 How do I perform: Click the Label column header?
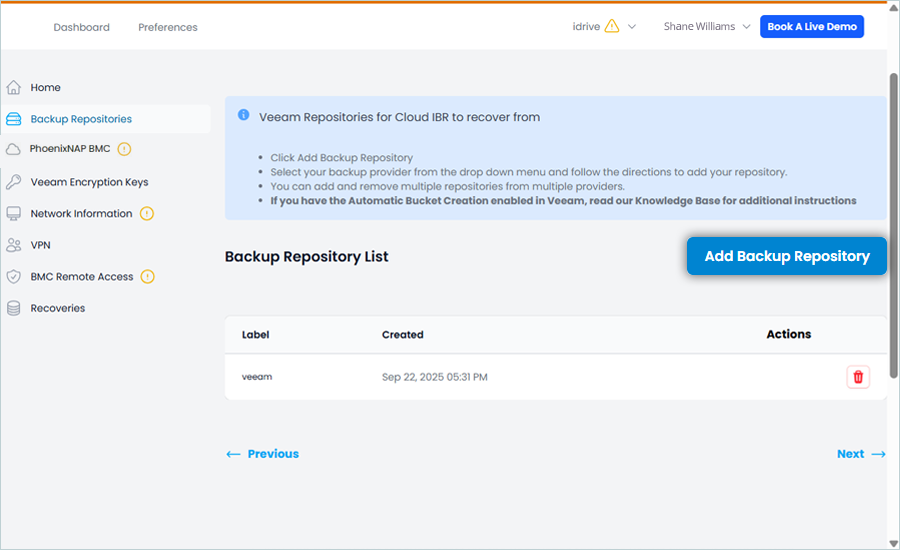point(255,335)
